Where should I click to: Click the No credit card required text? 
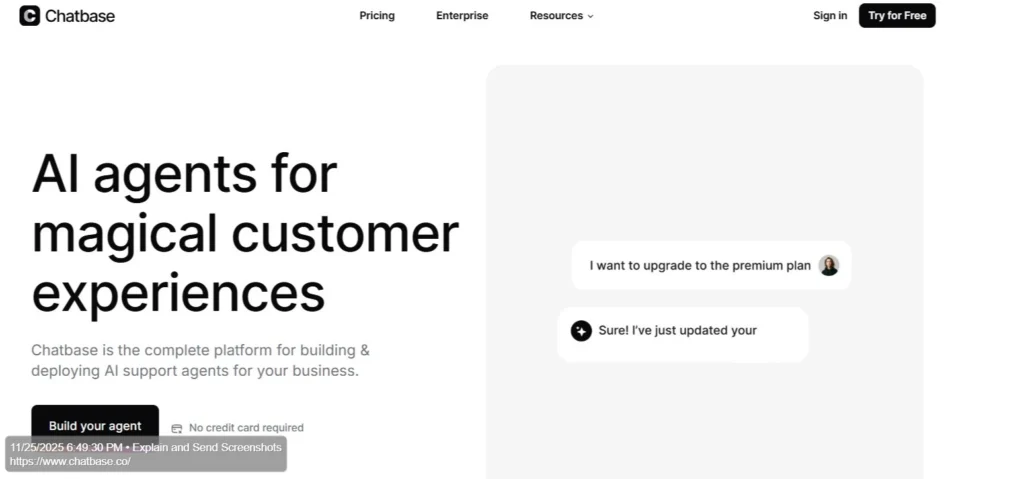(x=246, y=428)
